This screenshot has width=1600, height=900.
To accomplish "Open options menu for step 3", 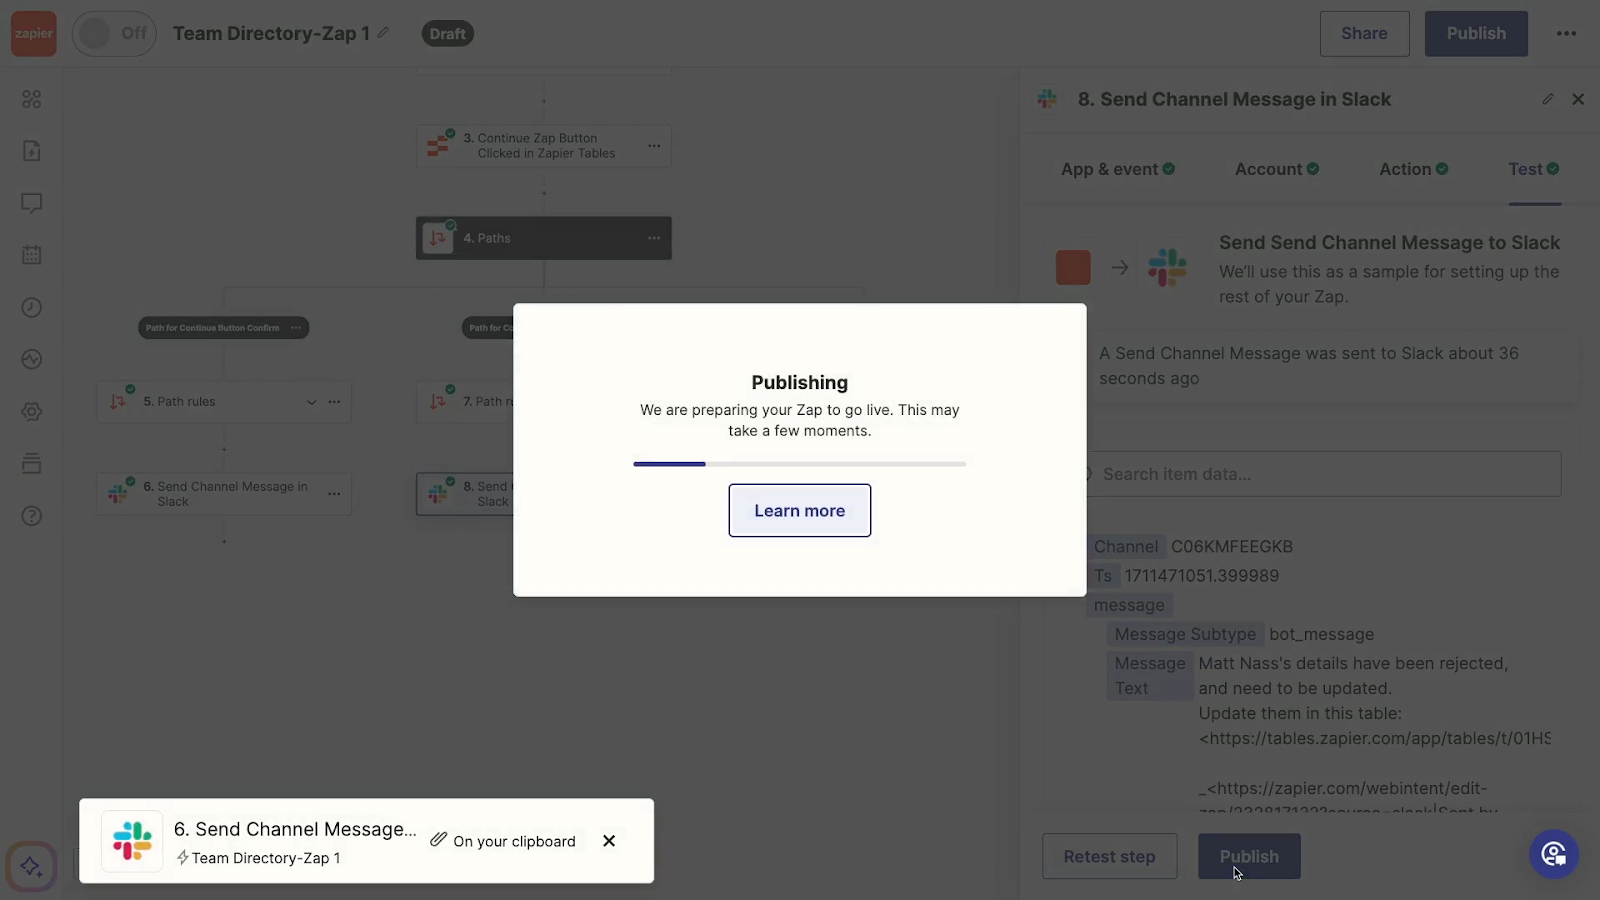I will point(654,146).
